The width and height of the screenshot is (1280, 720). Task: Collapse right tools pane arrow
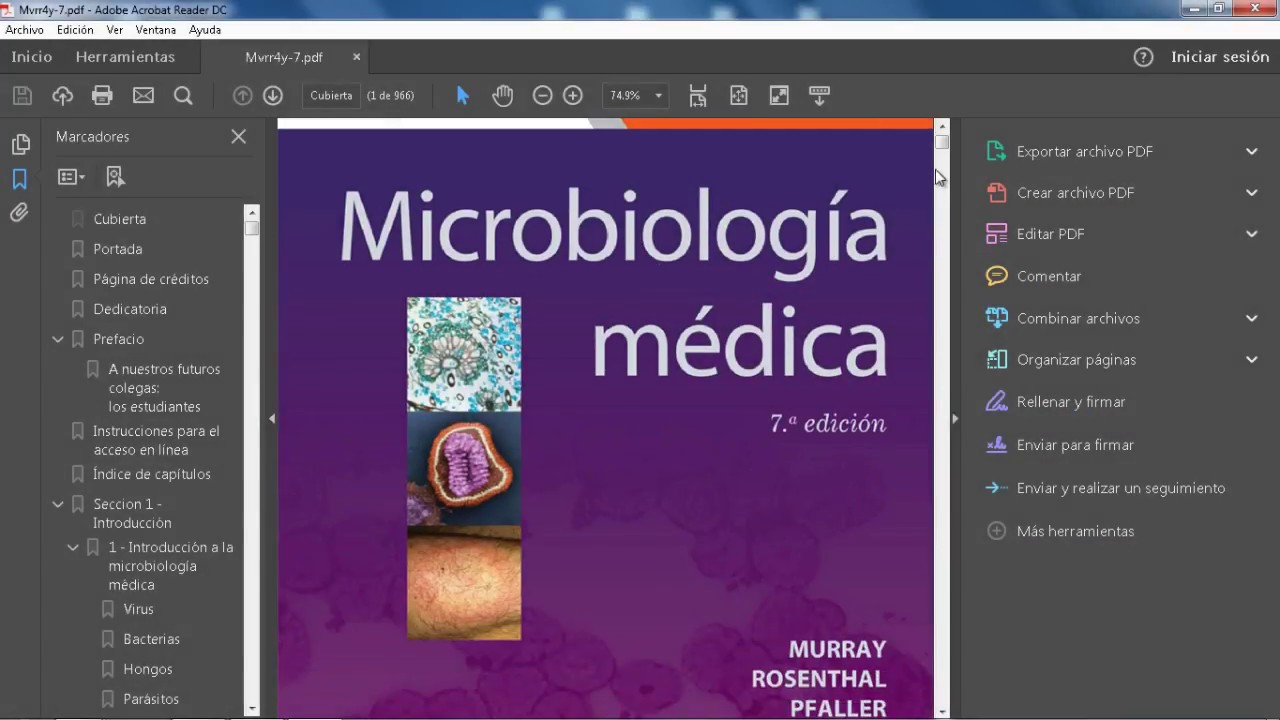tap(955, 419)
